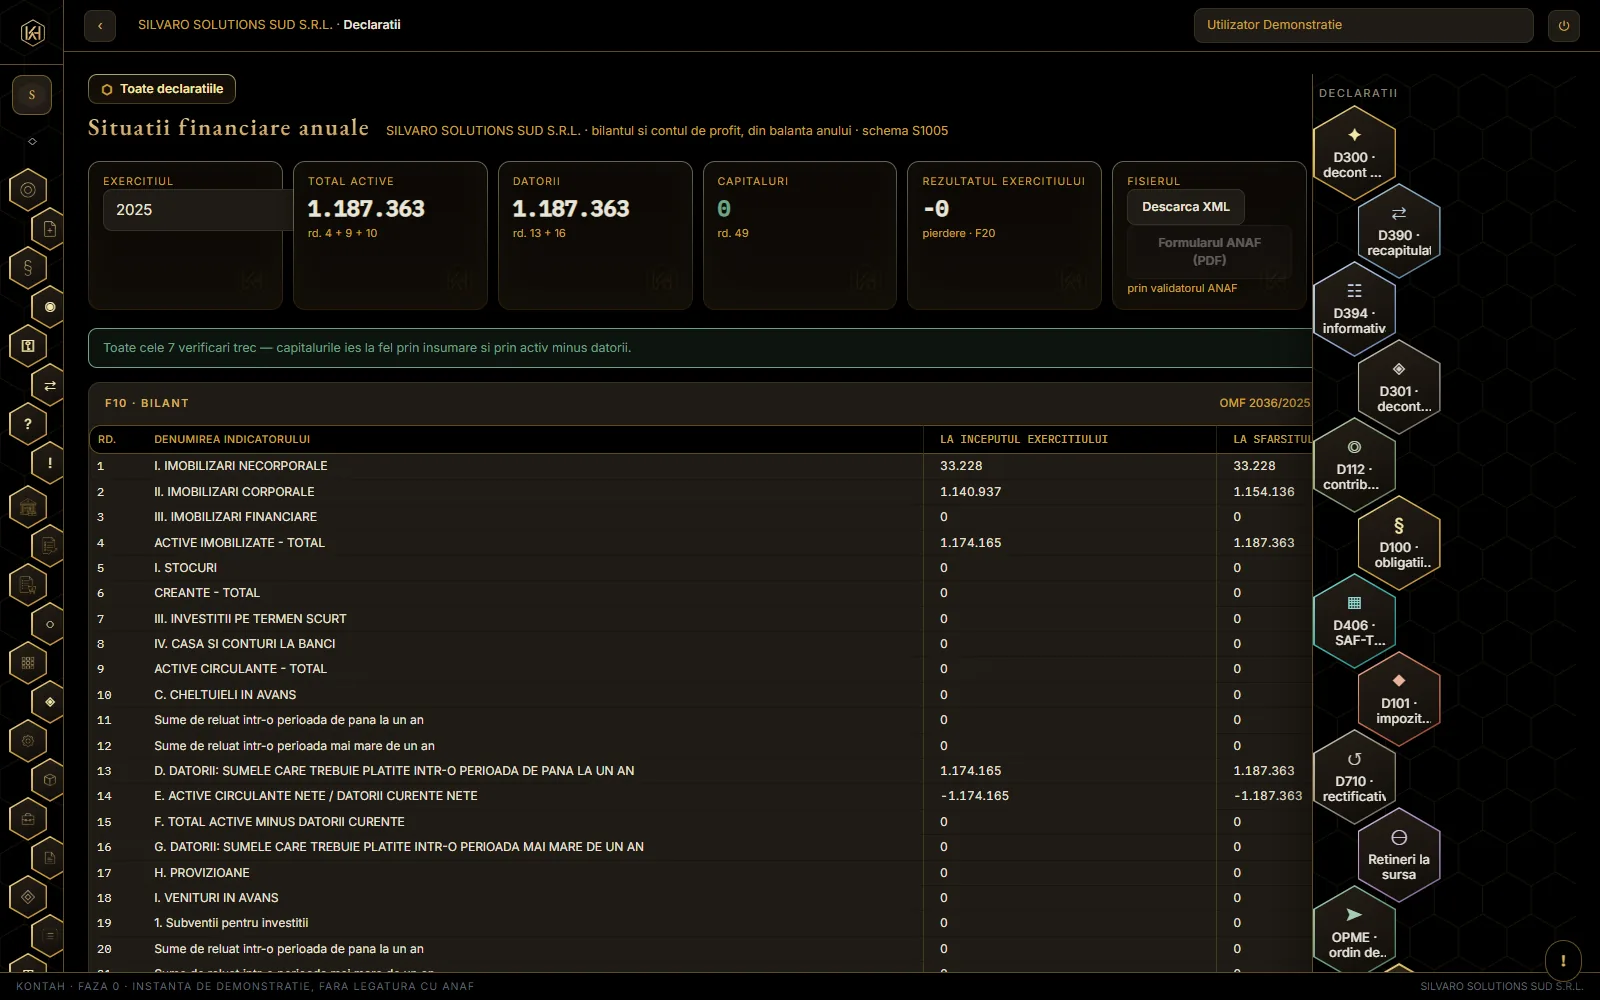1600x1000 pixels.
Task: Click Formularul ANAF (PDF) button
Action: (1209, 251)
